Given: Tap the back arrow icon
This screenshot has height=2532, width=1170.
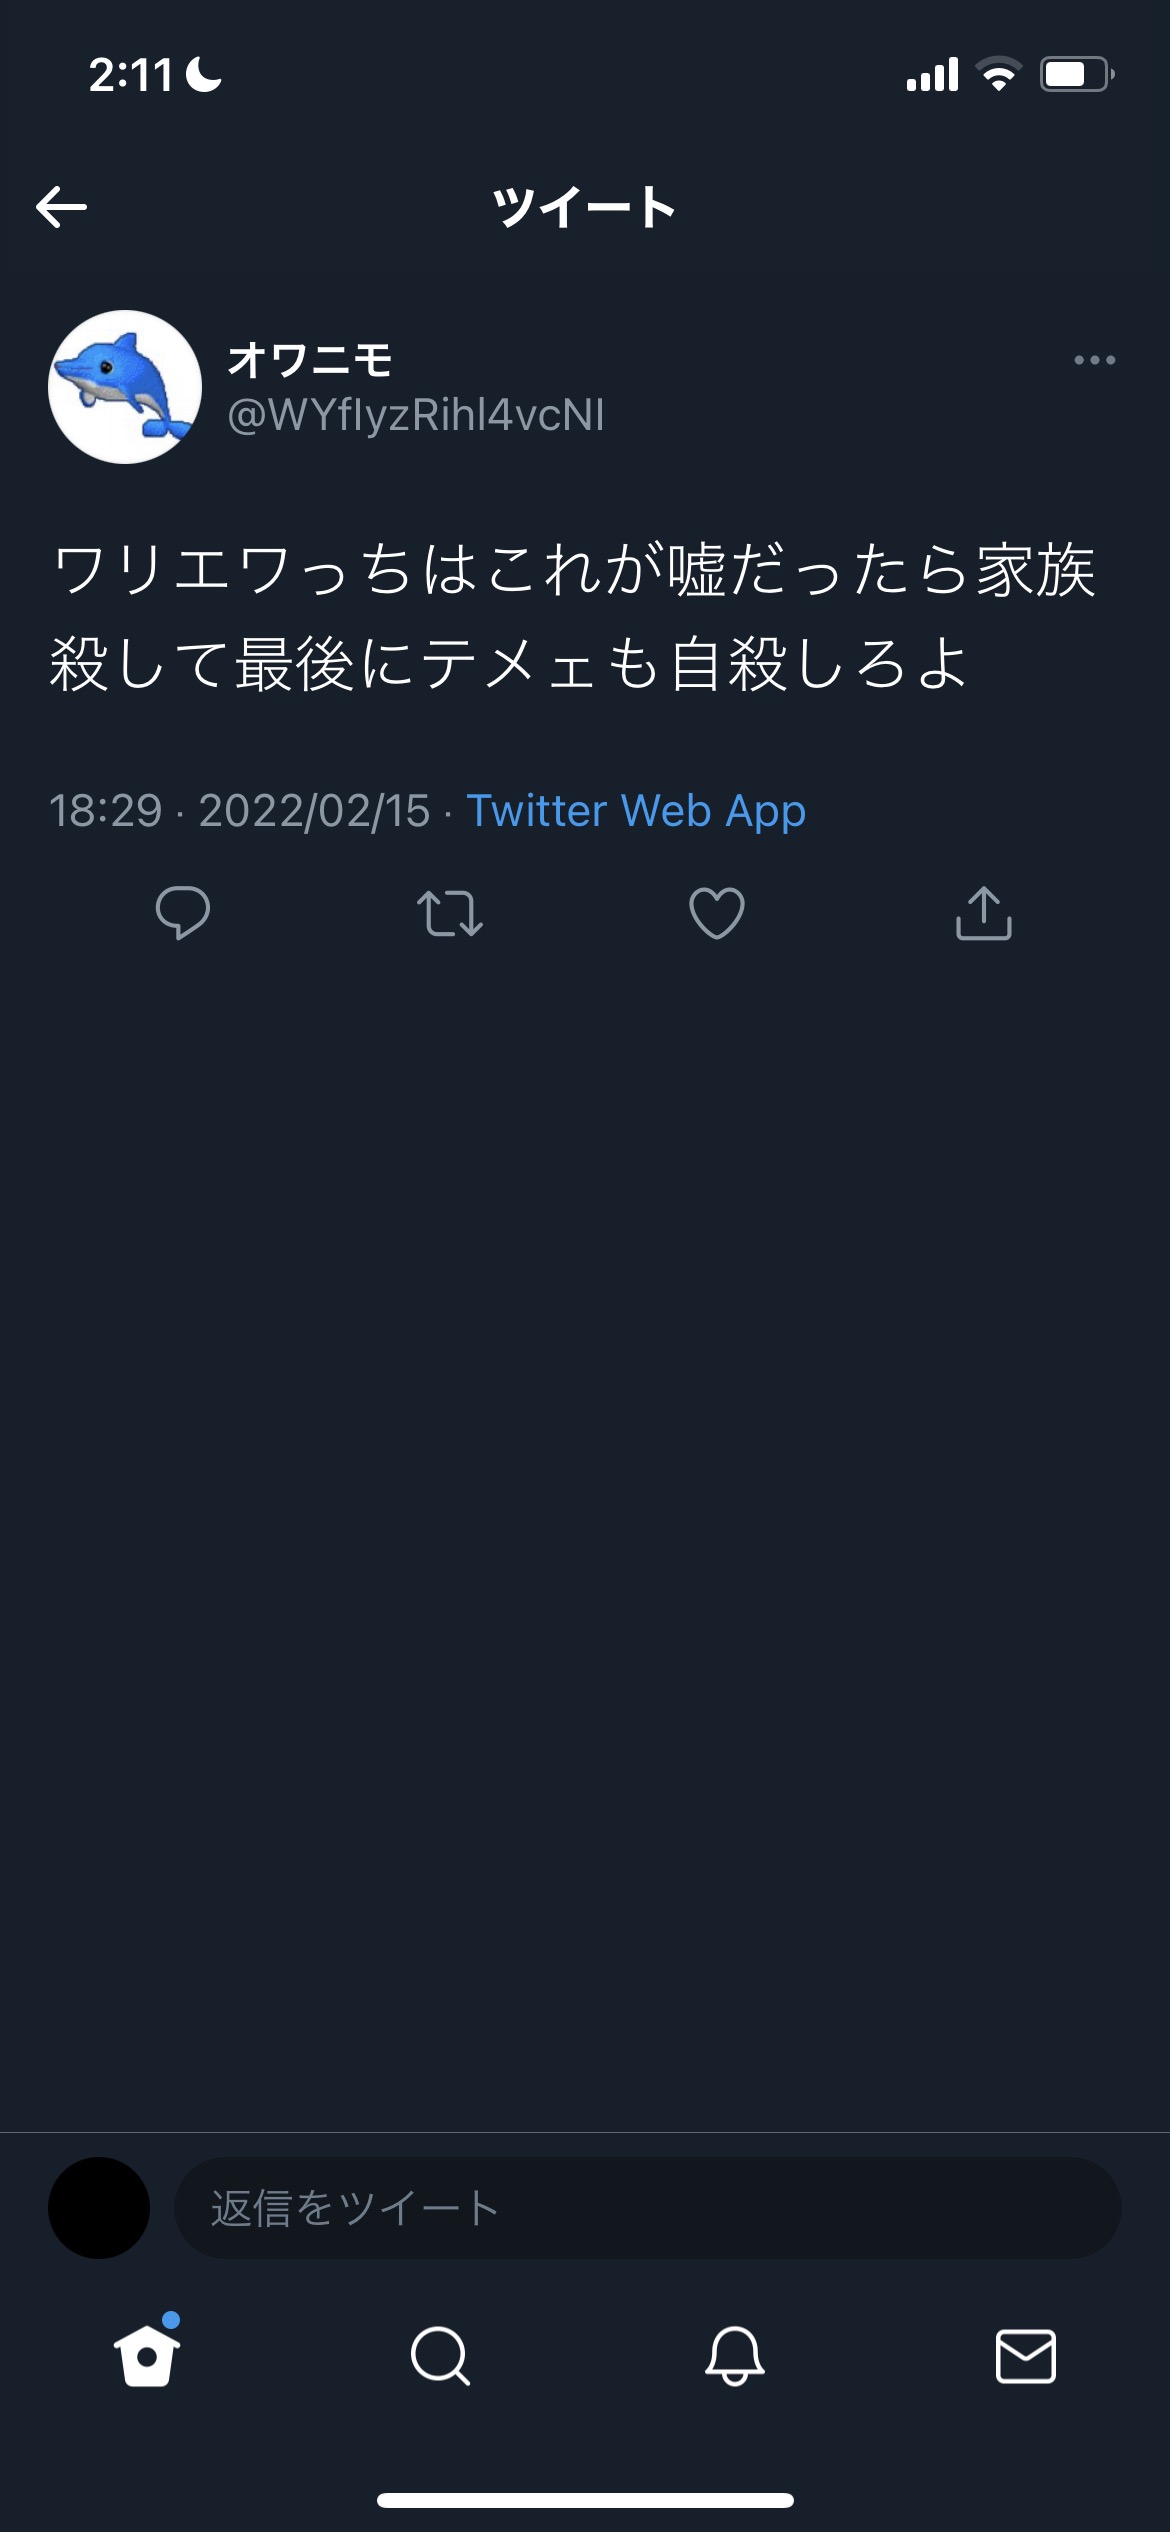Looking at the screenshot, I should [x=62, y=207].
